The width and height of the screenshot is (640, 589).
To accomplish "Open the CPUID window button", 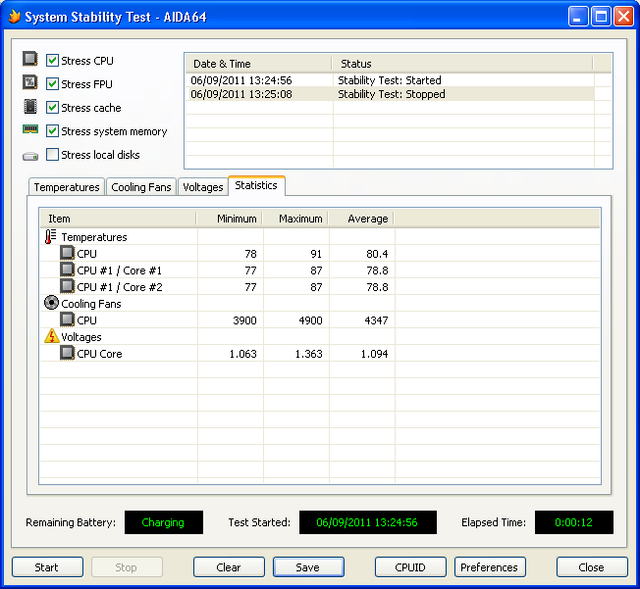I will 410,567.
